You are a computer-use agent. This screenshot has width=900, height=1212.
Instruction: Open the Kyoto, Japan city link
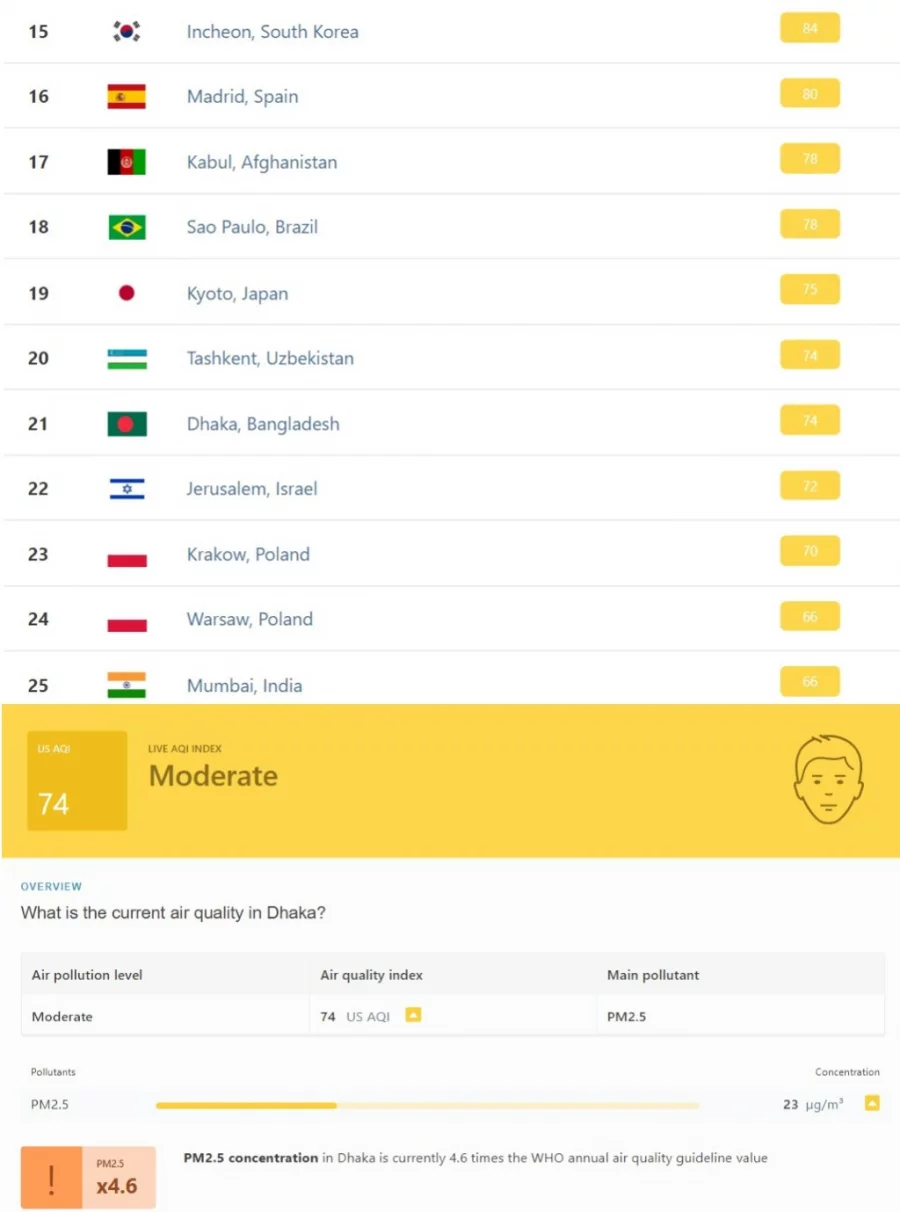click(x=237, y=294)
